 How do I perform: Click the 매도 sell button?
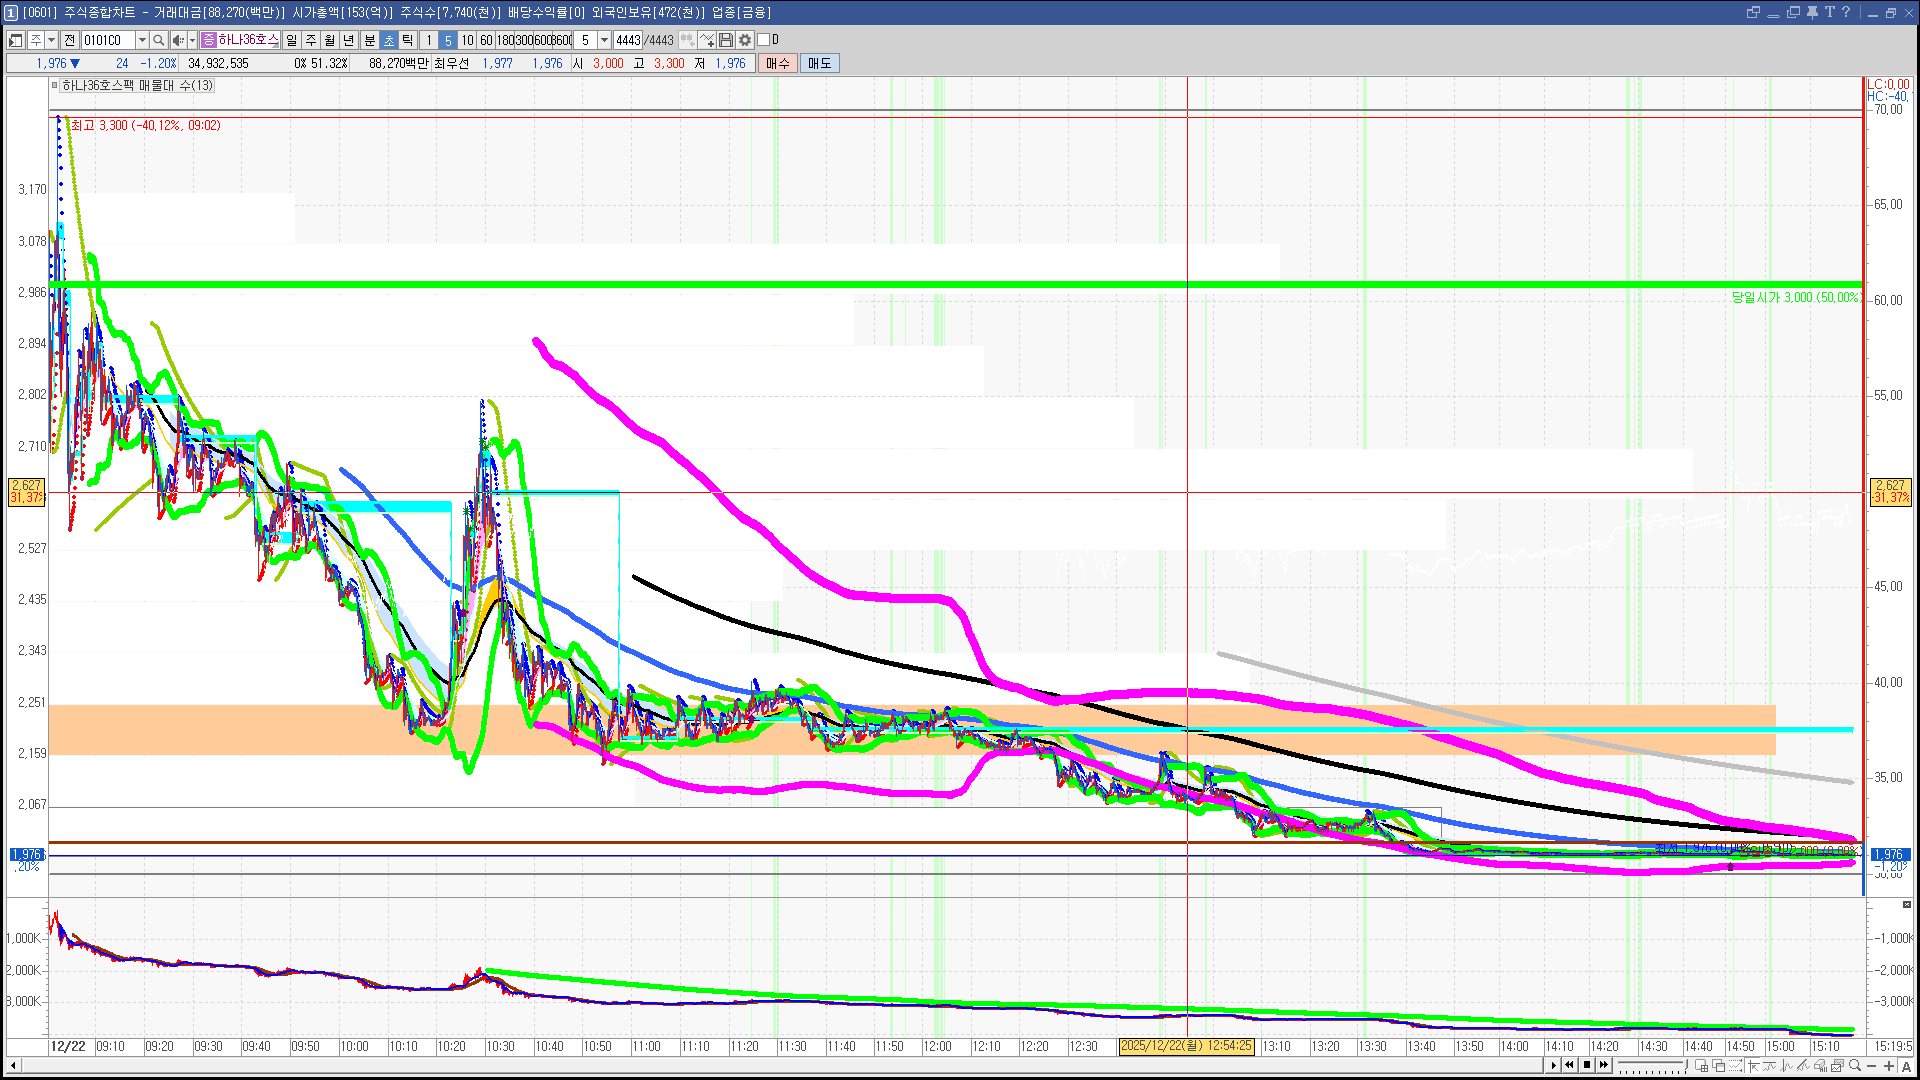820,63
